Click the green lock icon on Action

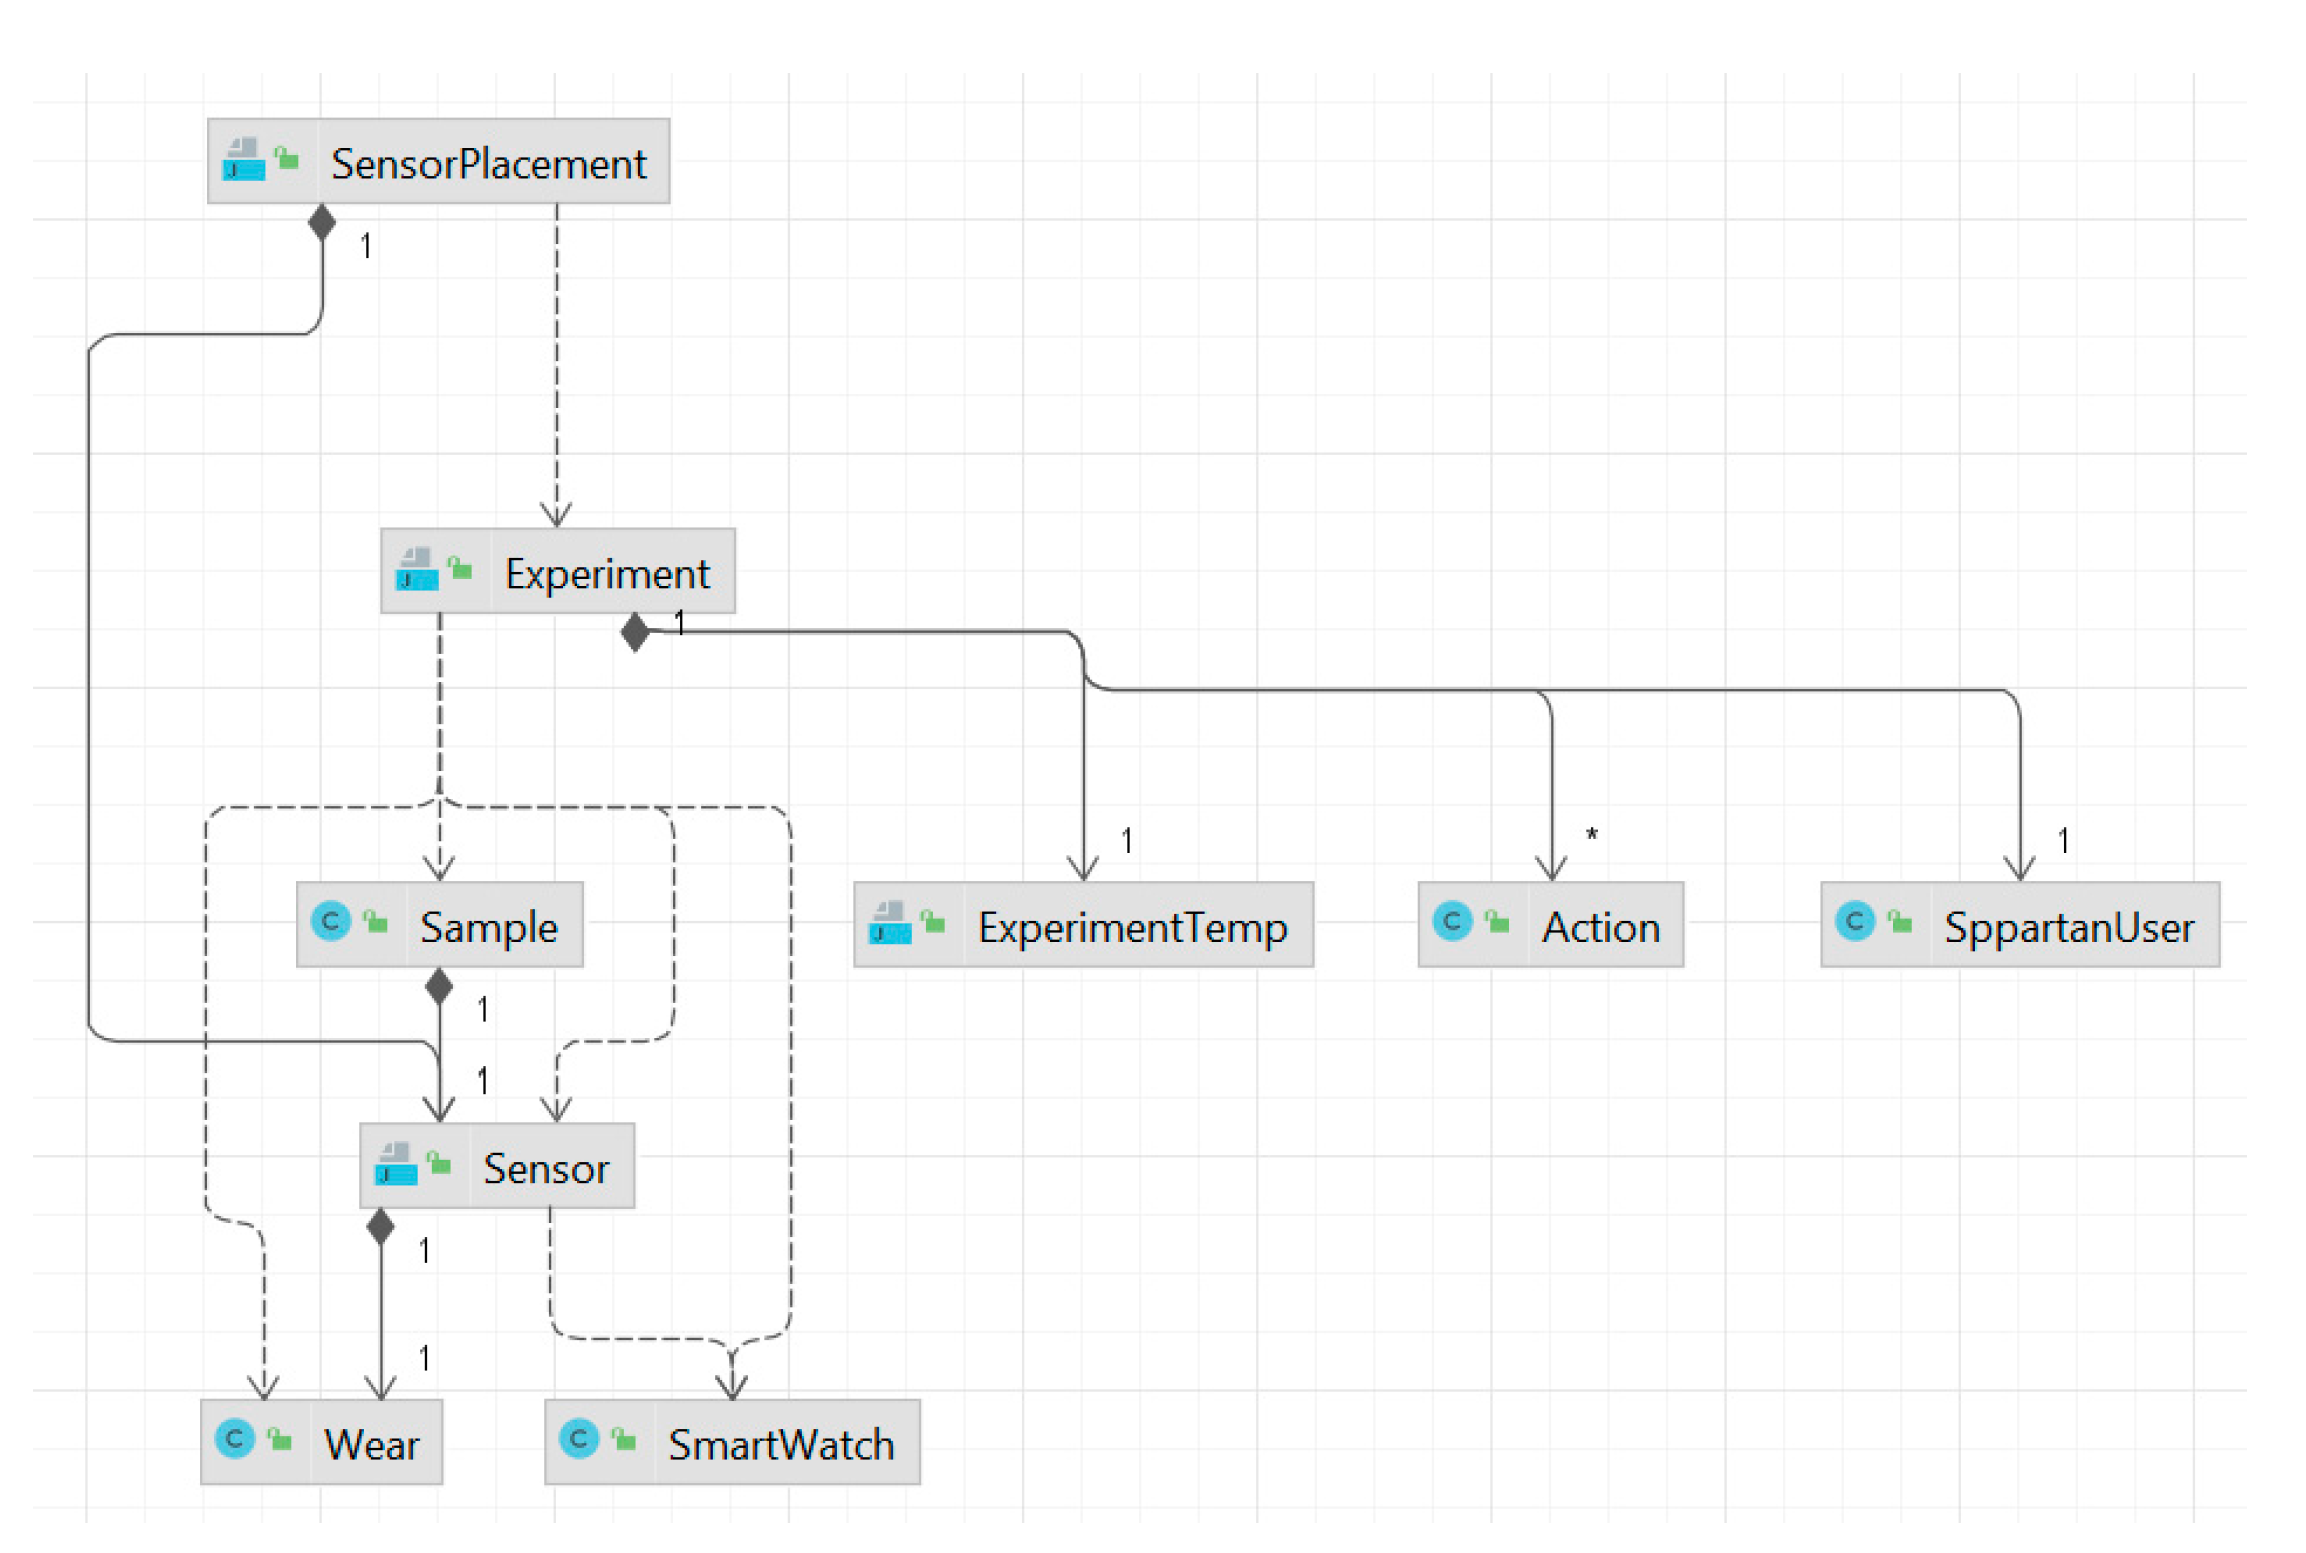coord(1497,921)
